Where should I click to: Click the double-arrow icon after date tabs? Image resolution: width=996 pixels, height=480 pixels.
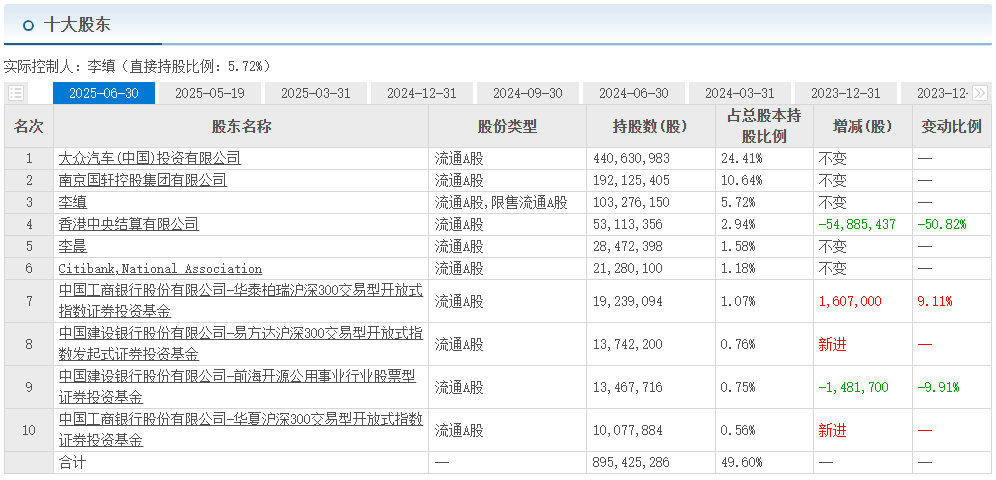(981, 93)
